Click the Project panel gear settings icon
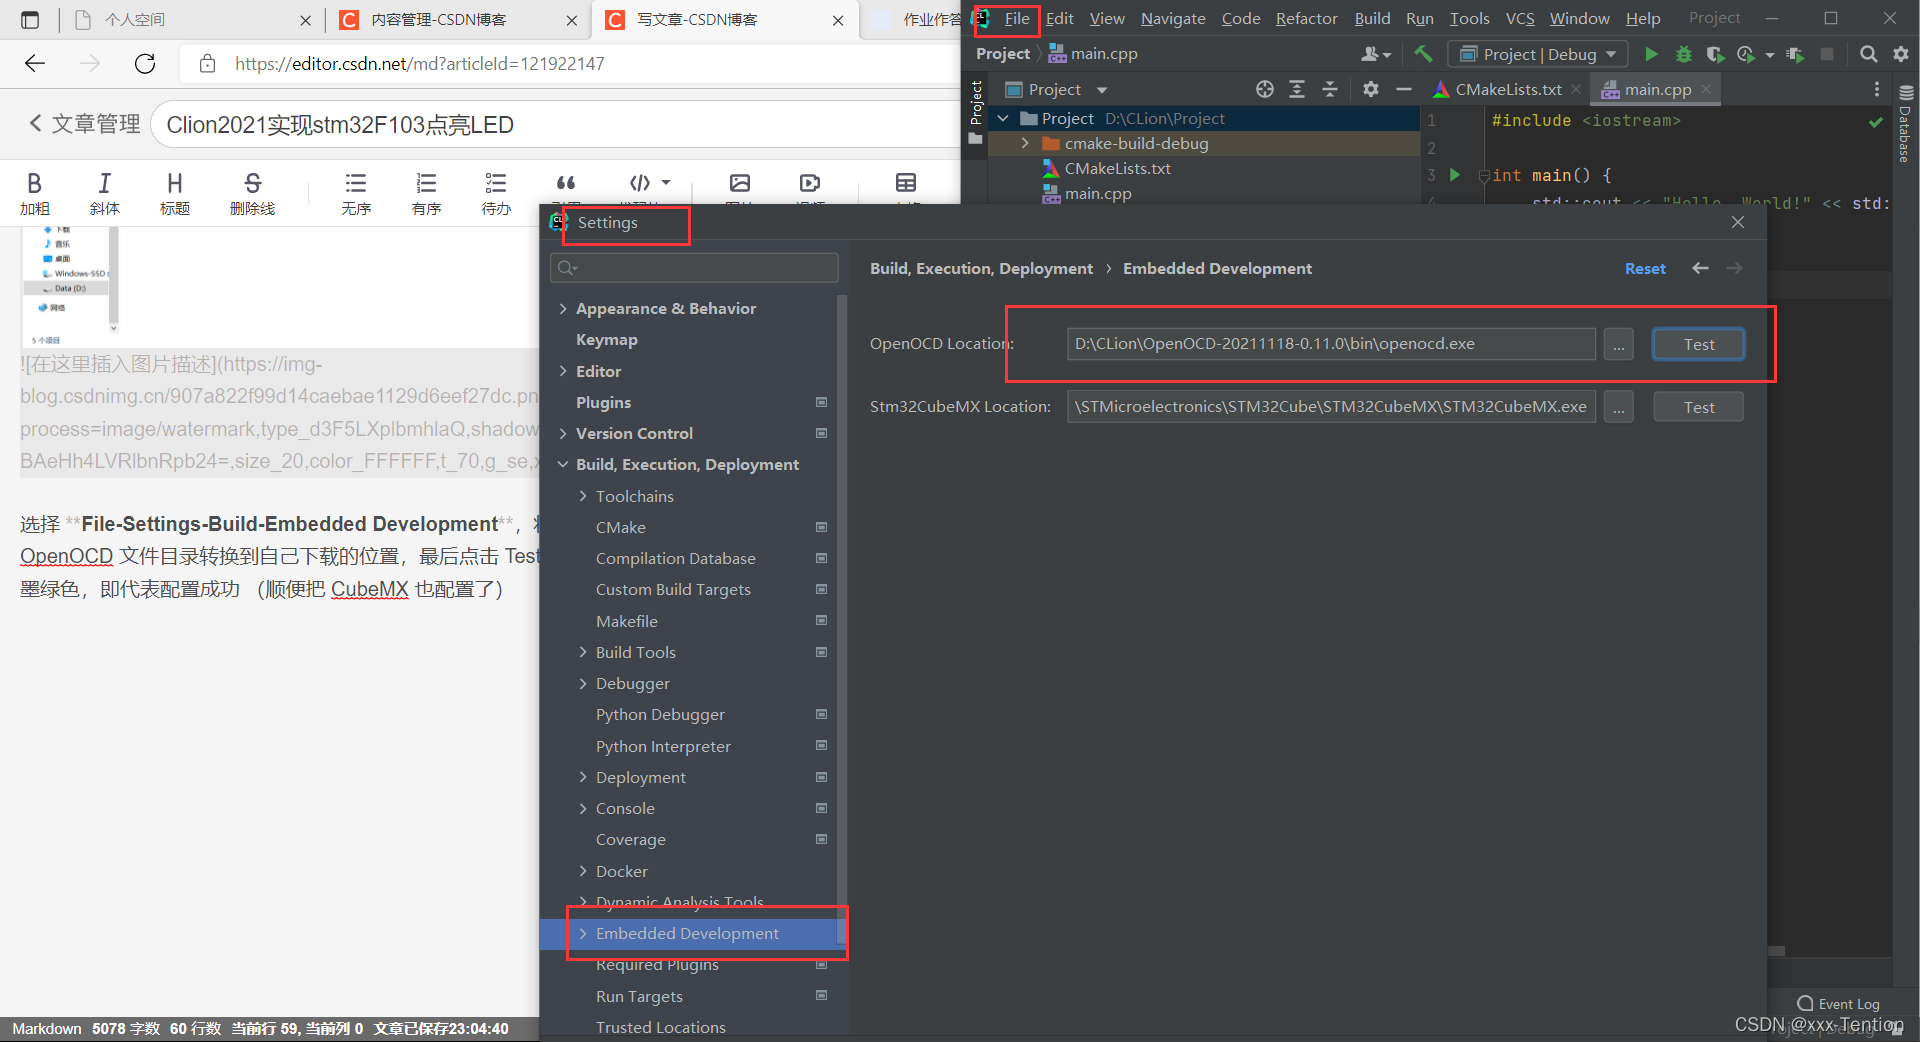The width and height of the screenshot is (1920, 1042). (x=1370, y=89)
